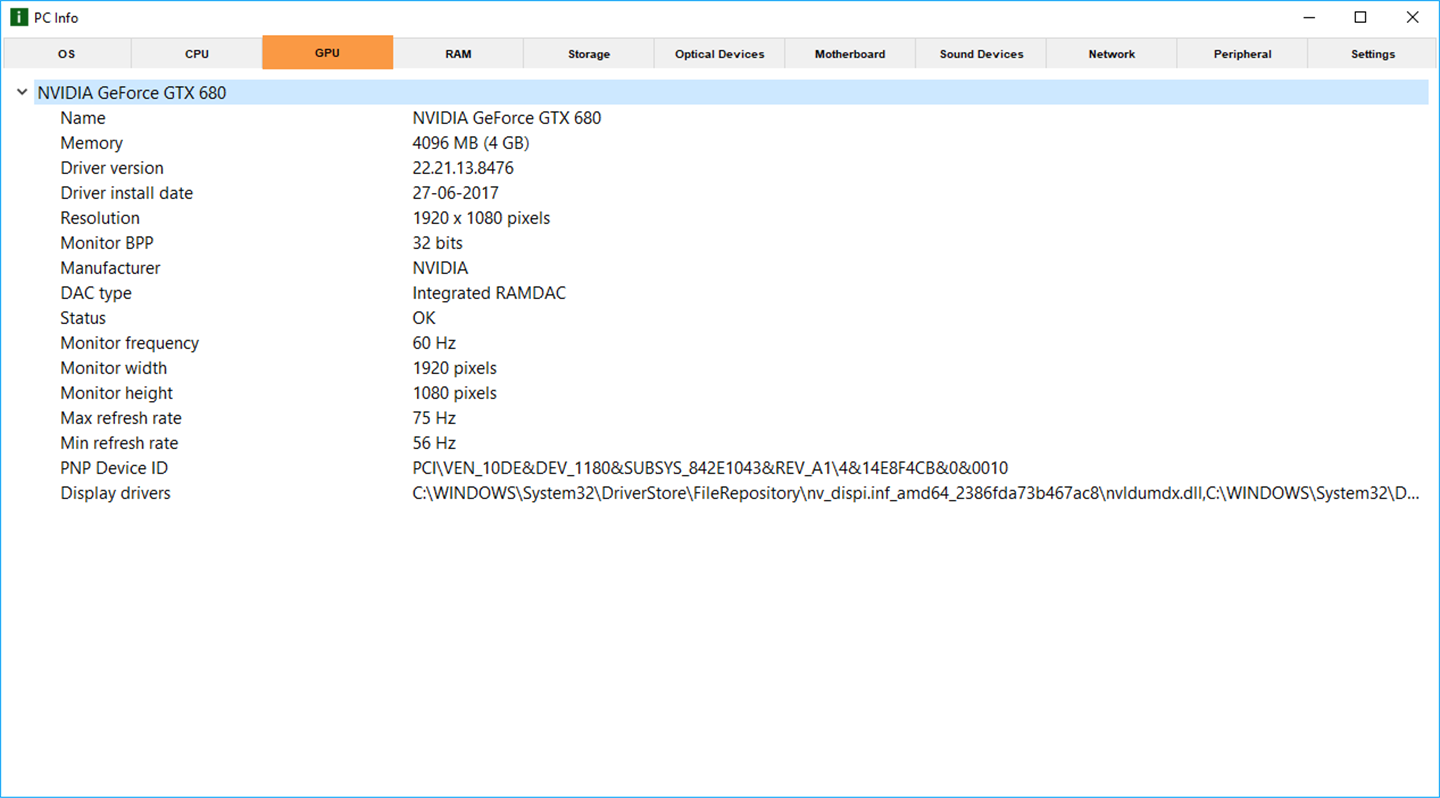Image resolution: width=1440 pixels, height=798 pixels.
Task: Click the PCI\VEN_10DE device ID value
Action: pos(710,468)
